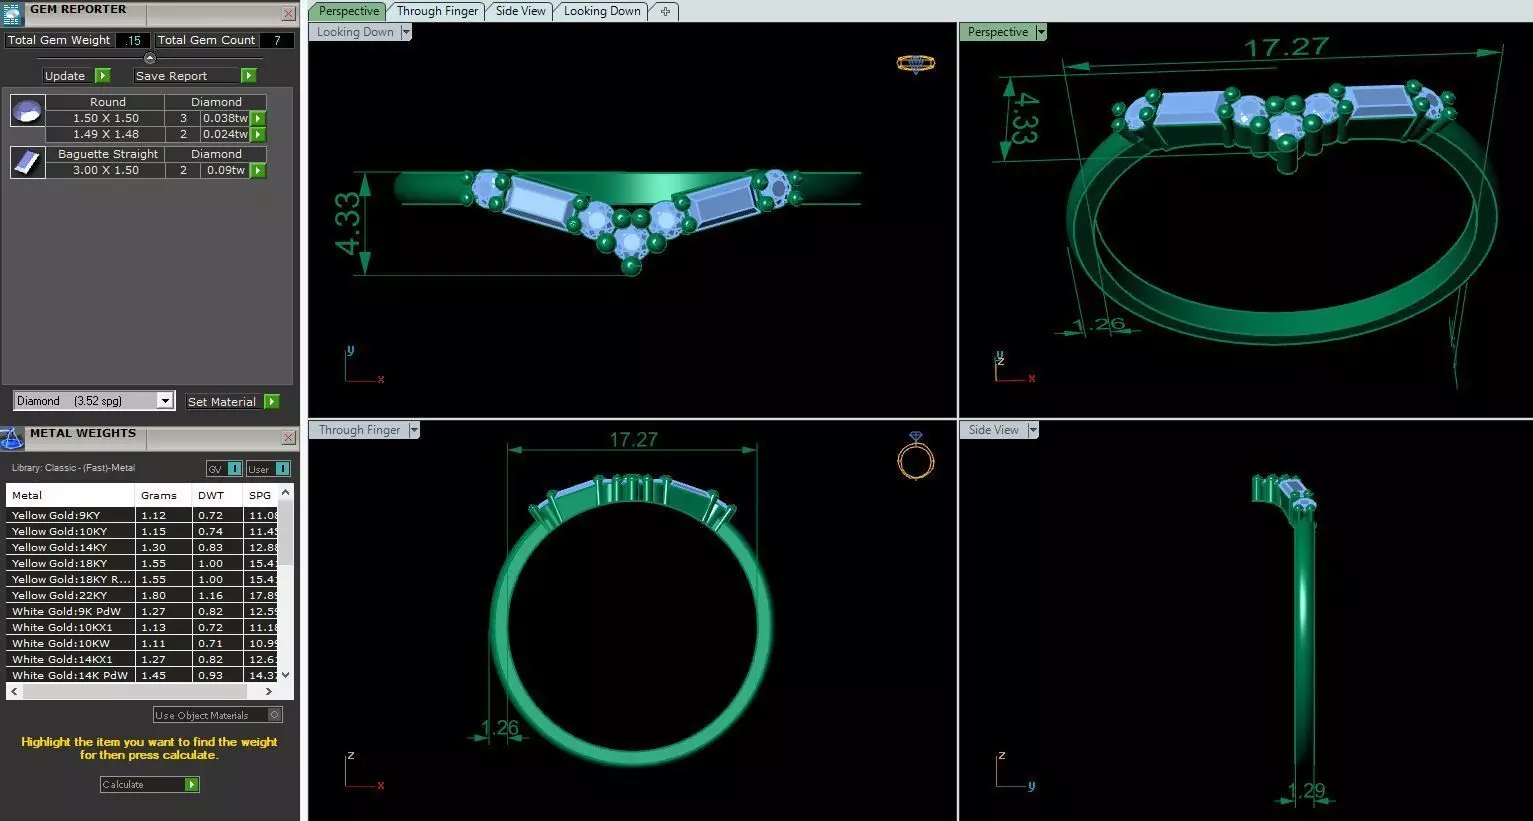
Task: Switch to the Through Finger tab
Action: (437, 11)
